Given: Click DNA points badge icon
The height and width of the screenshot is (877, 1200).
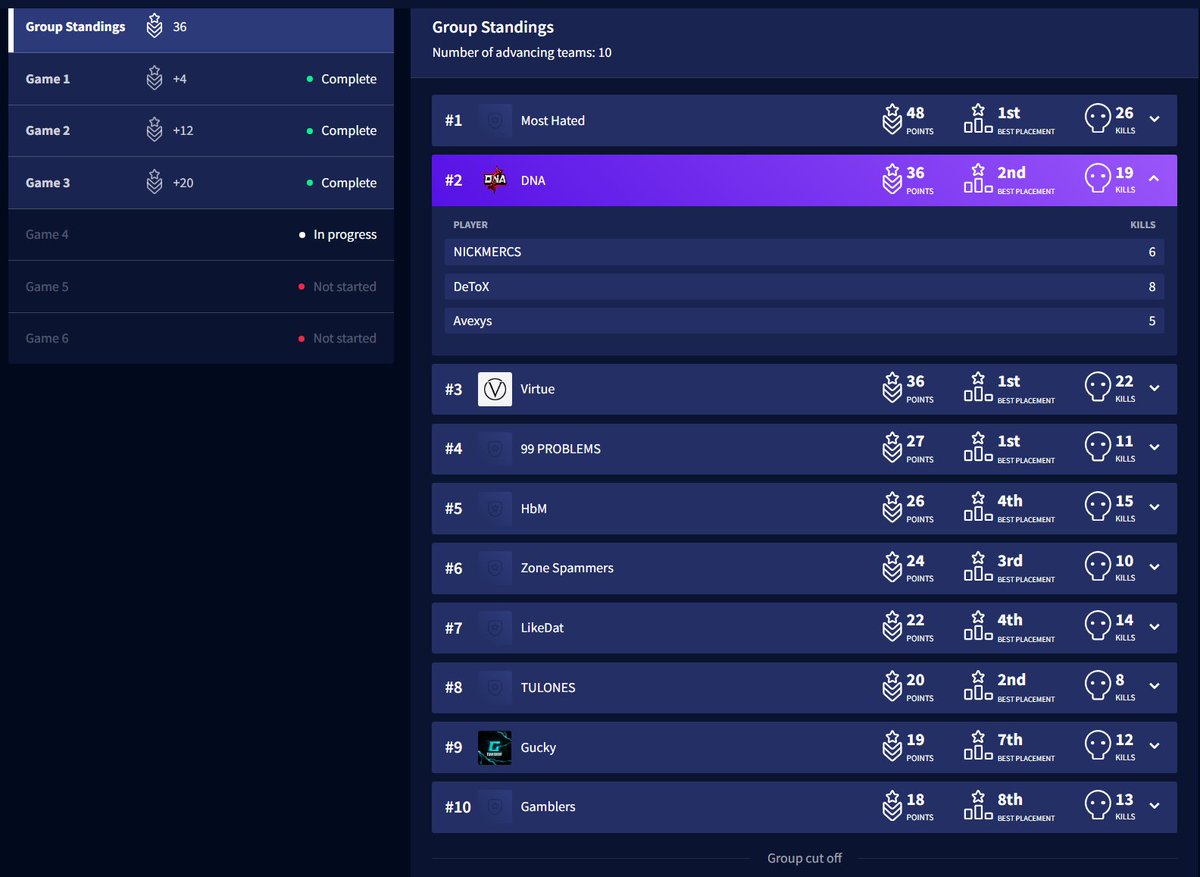Looking at the screenshot, I should coord(892,179).
